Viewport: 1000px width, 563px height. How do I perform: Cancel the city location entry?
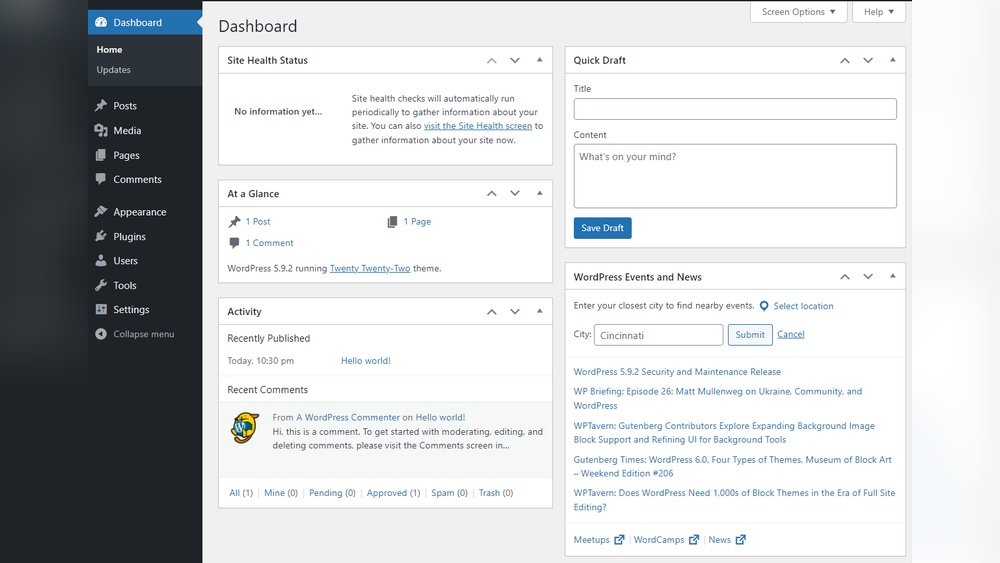[x=791, y=334]
